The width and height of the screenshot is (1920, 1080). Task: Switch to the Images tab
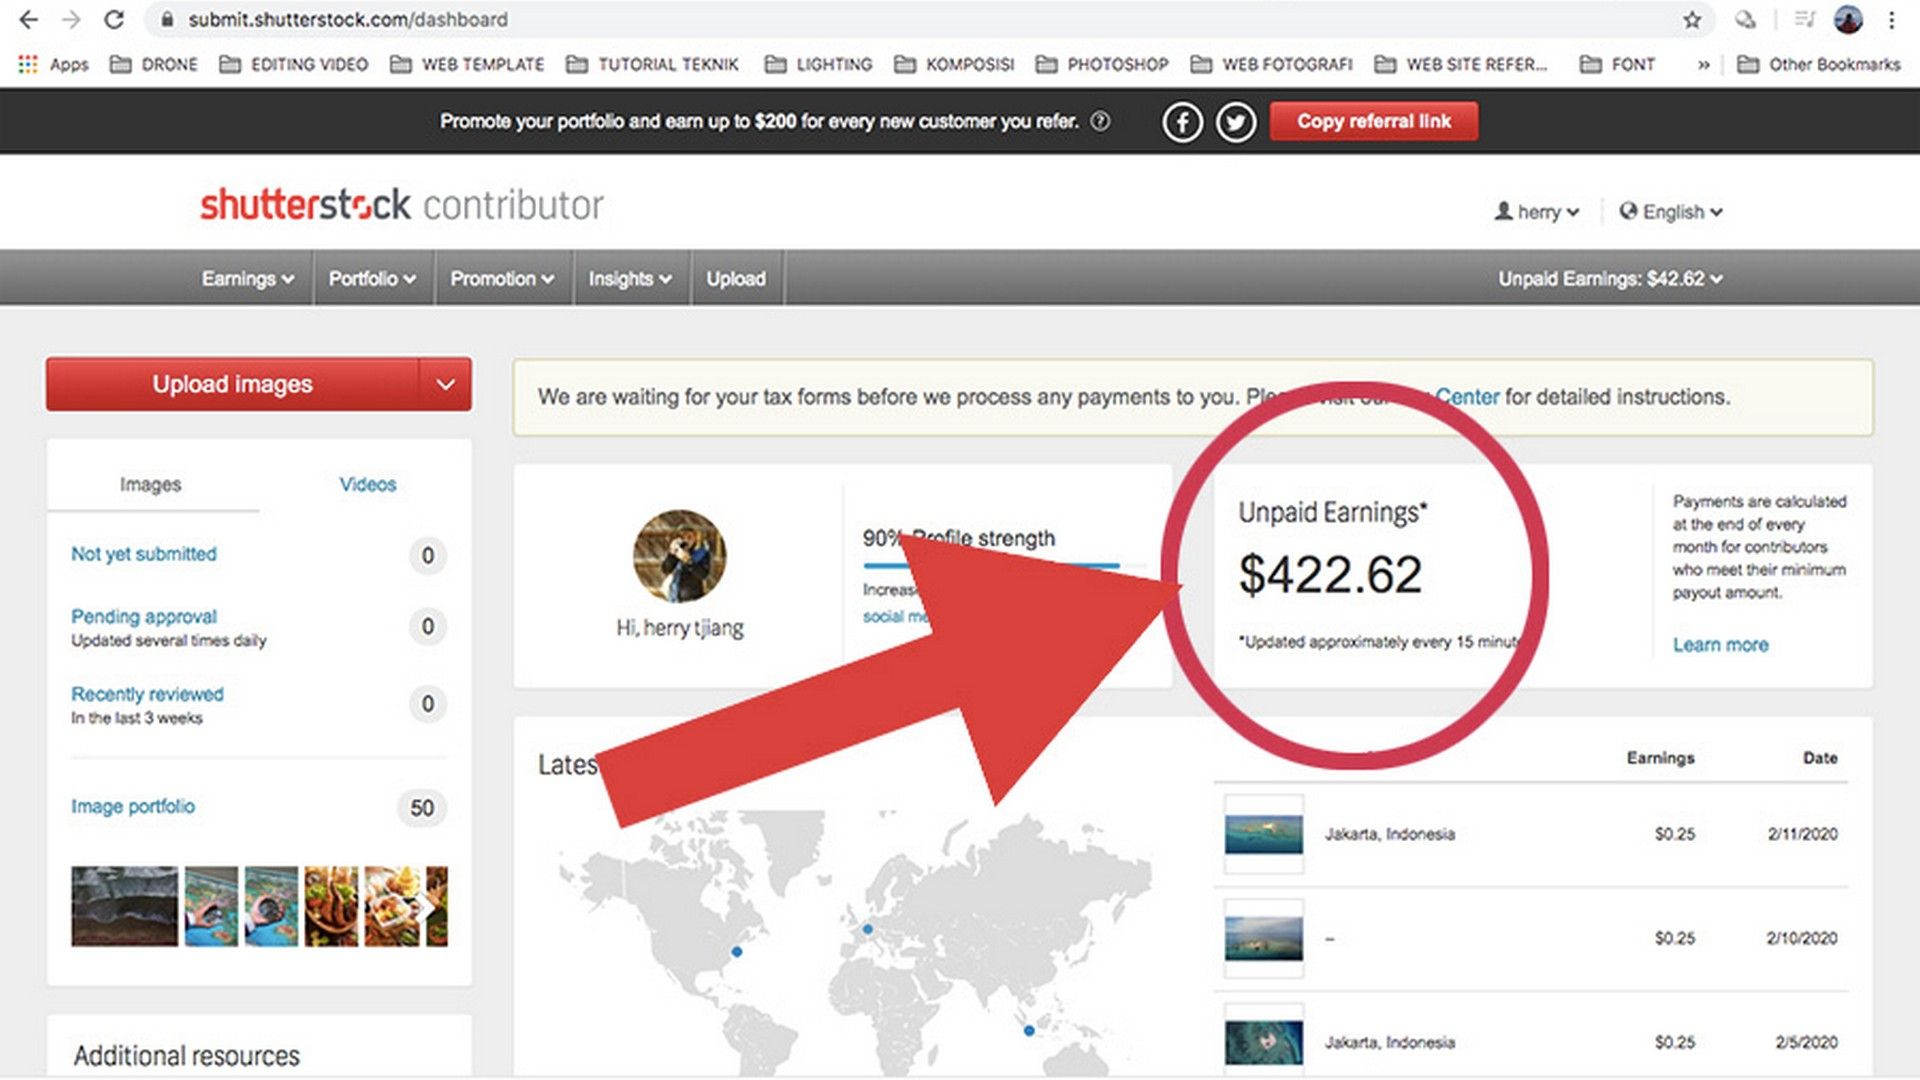click(x=151, y=485)
